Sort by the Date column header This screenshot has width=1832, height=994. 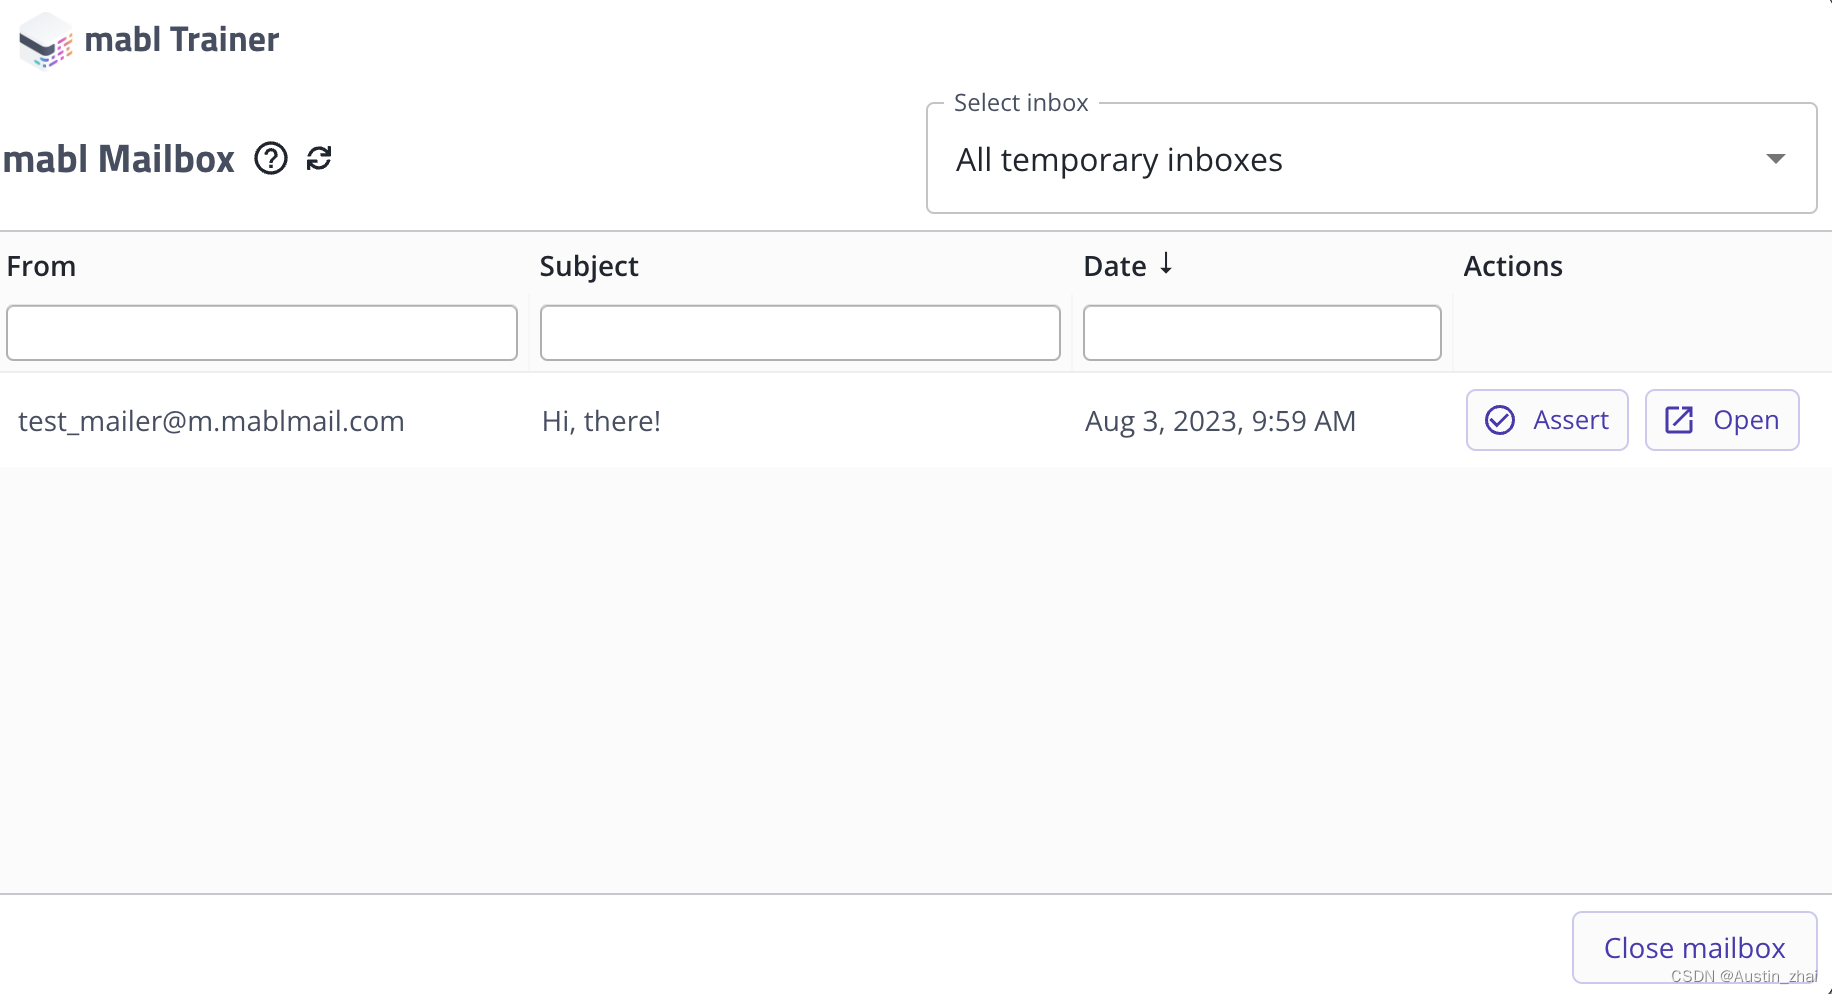pos(1114,266)
